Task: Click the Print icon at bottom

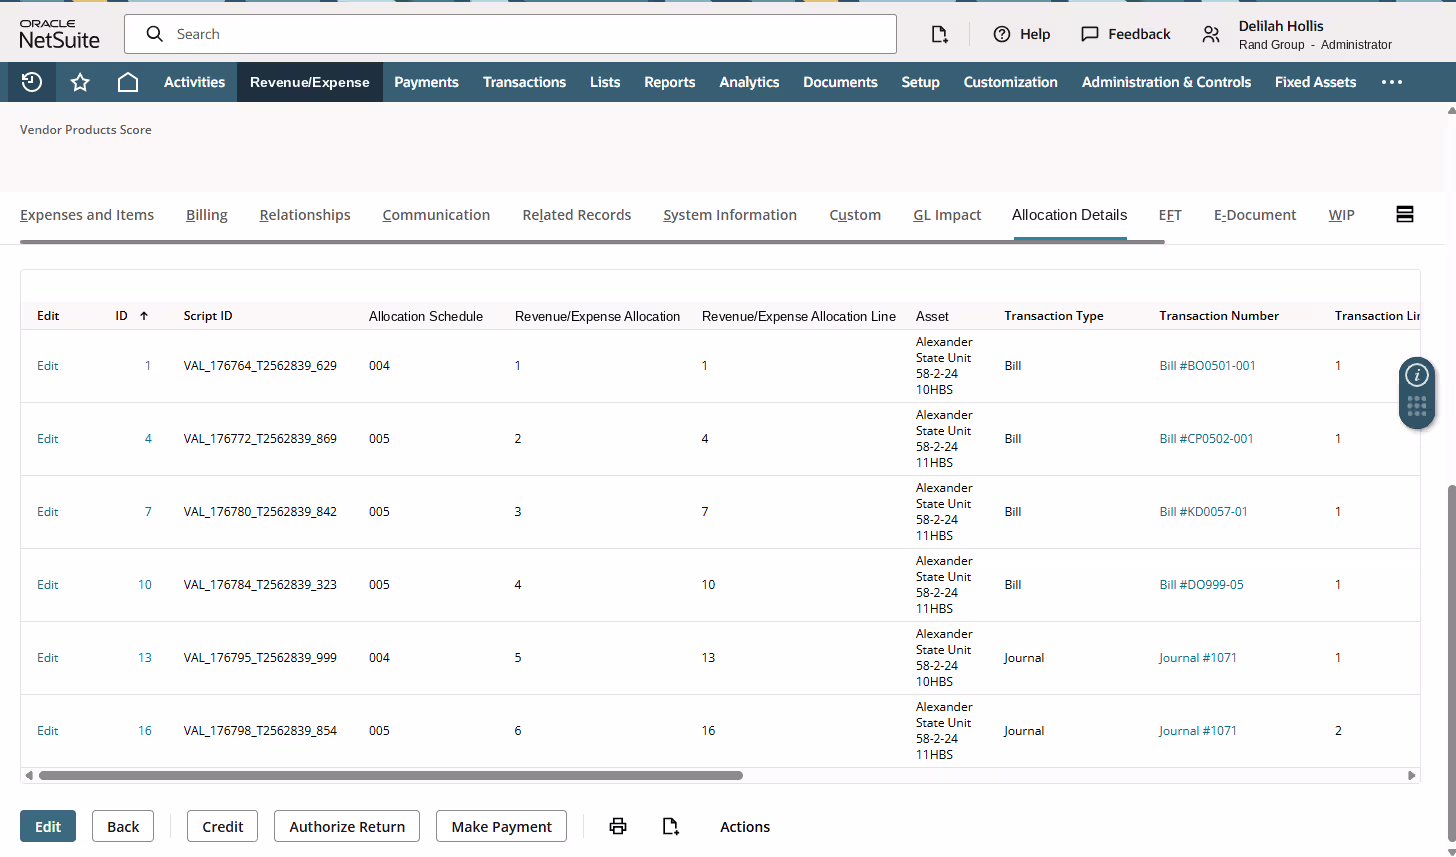Action: 618,826
